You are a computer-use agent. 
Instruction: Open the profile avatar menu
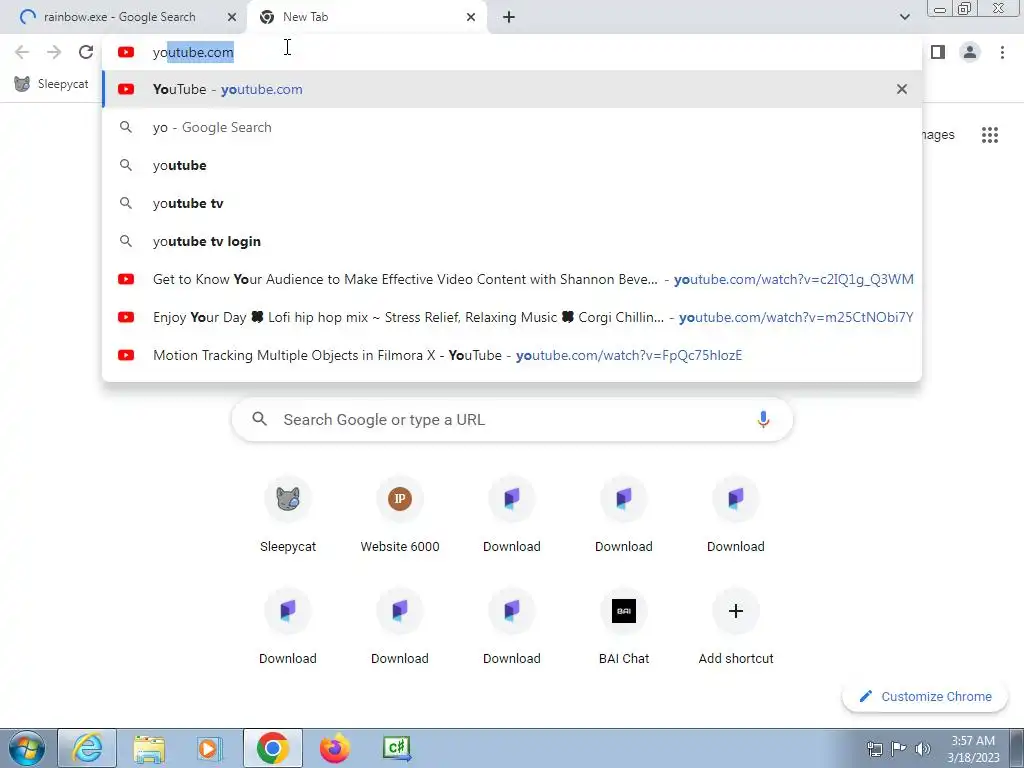(x=970, y=52)
